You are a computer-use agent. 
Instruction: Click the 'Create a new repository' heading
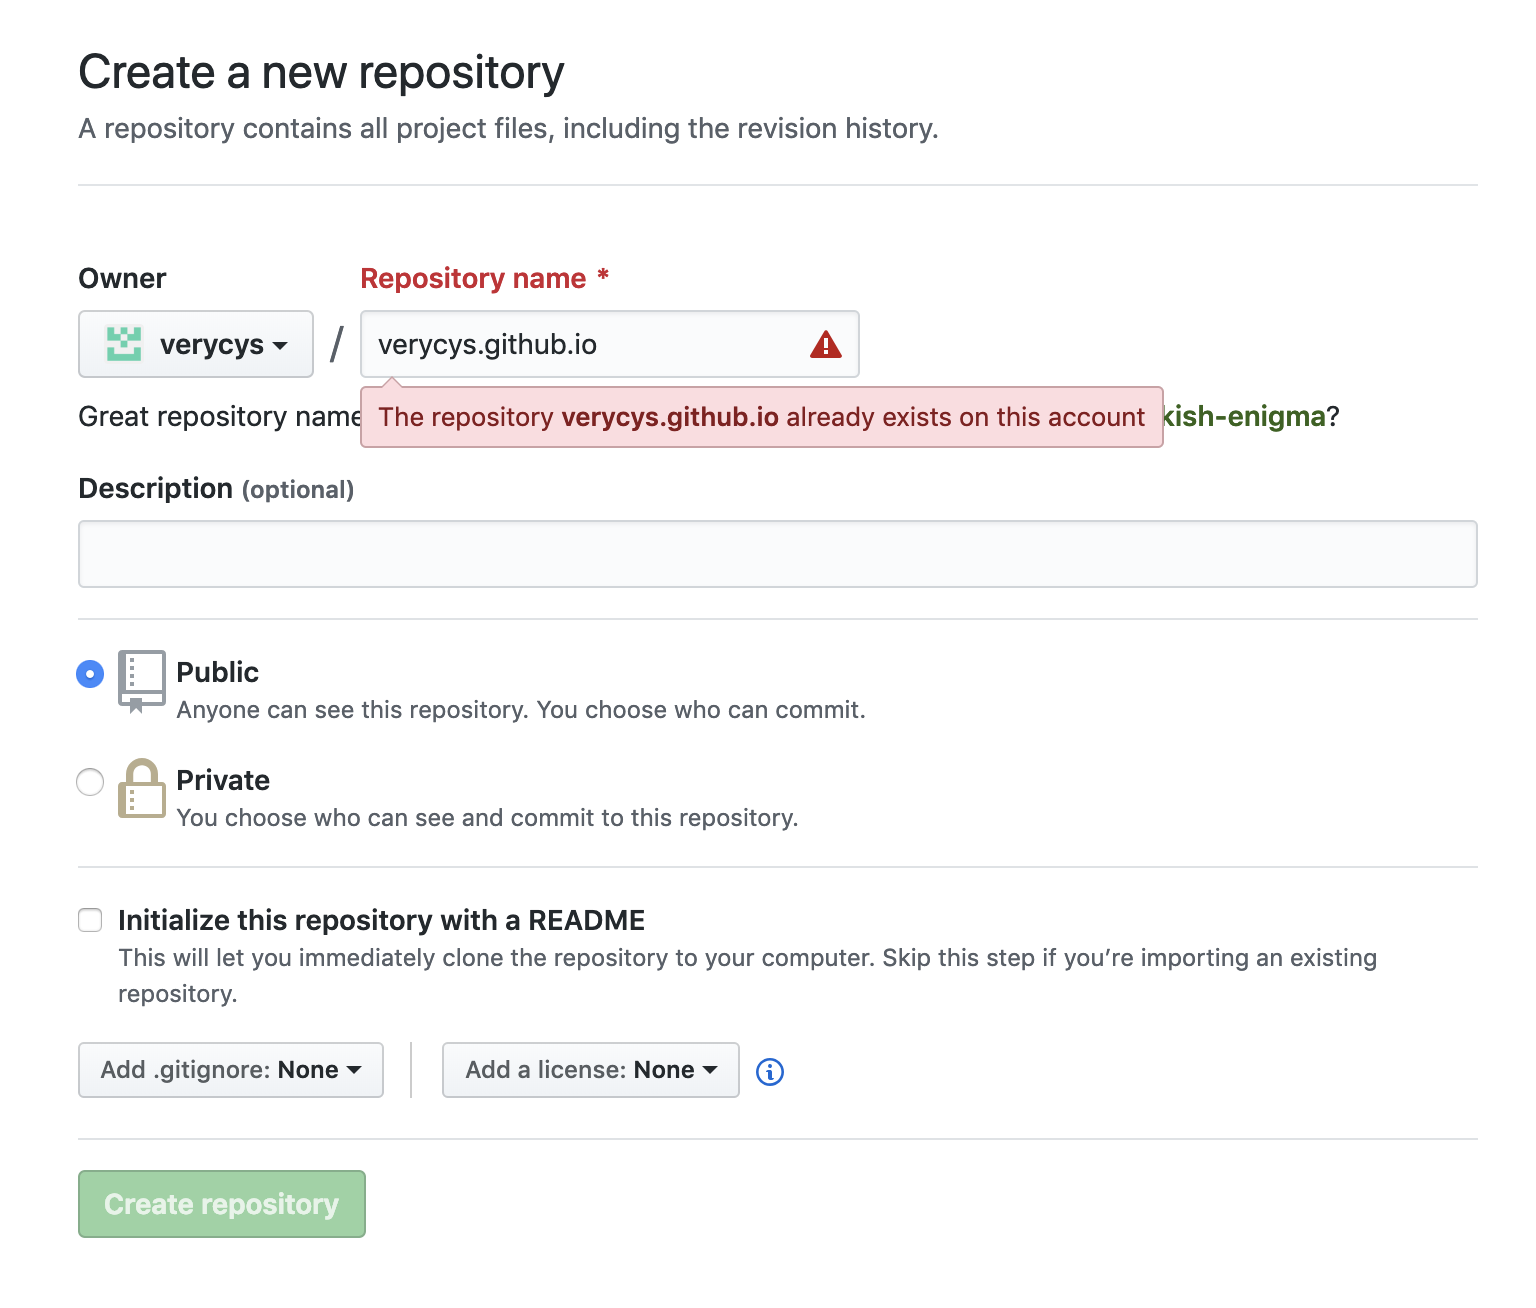pyautogui.click(x=322, y=73)
